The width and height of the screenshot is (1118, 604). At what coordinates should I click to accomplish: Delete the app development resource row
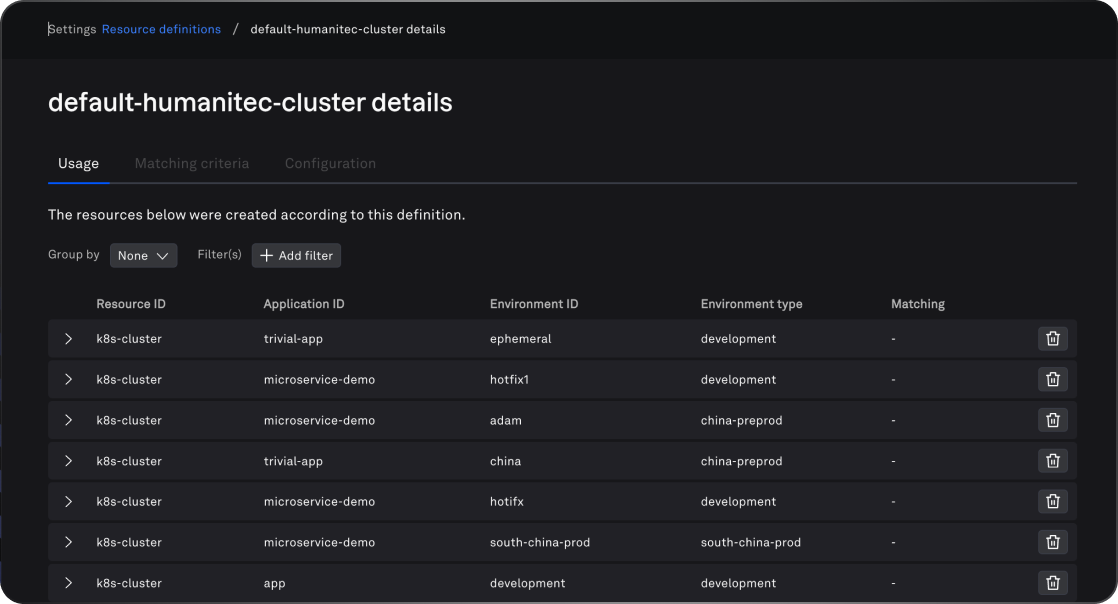pos(1052,583)
